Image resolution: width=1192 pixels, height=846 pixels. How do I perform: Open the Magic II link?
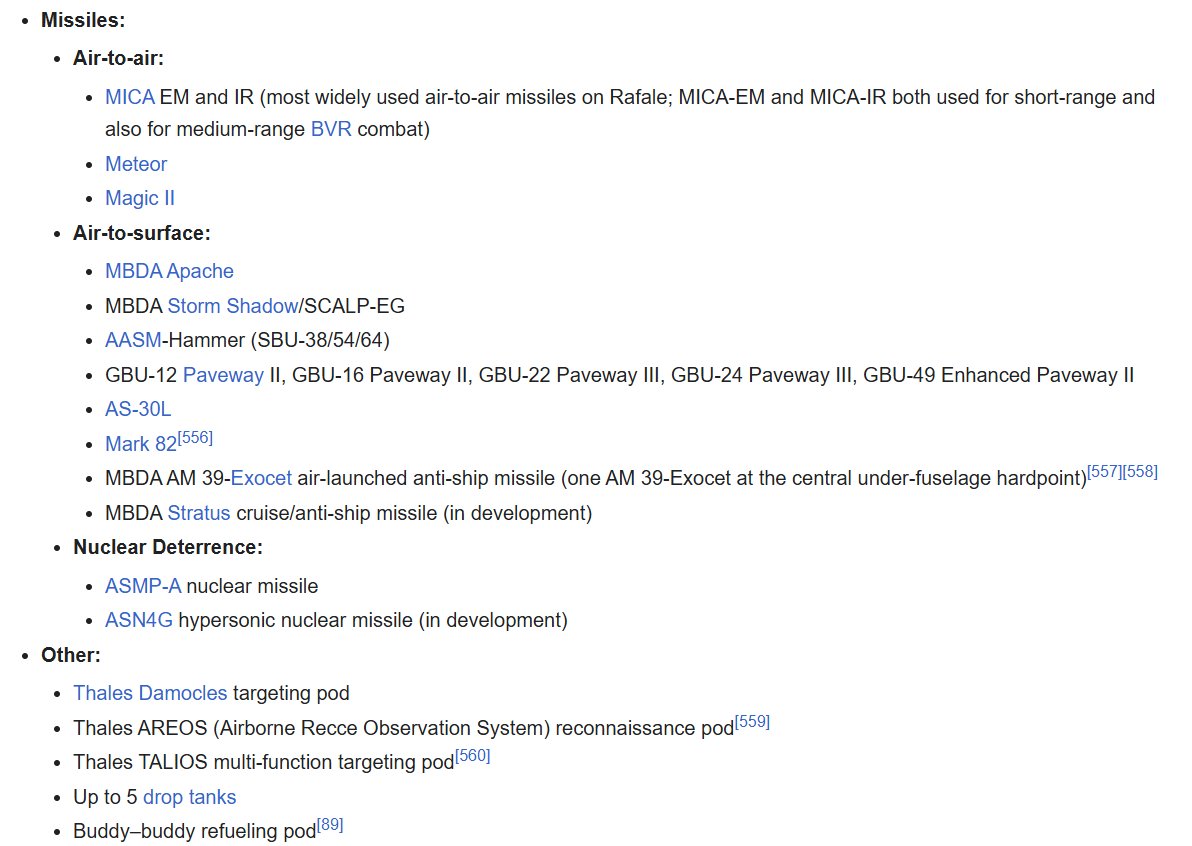(x=140, y=198)
